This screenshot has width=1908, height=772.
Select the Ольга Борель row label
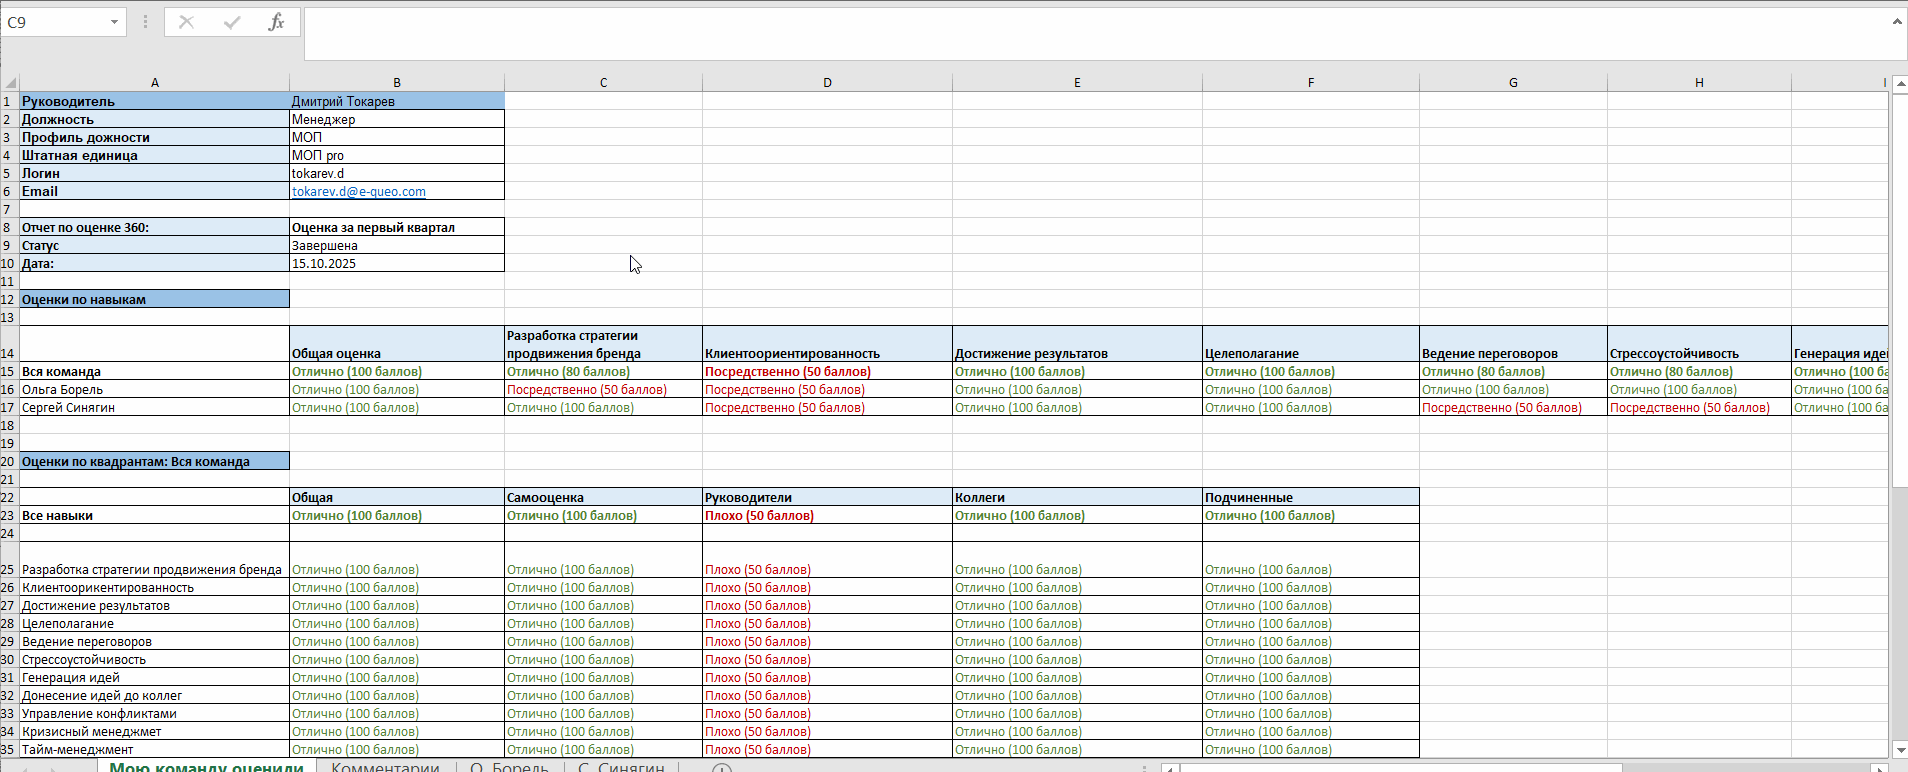[x=155, y=389]
